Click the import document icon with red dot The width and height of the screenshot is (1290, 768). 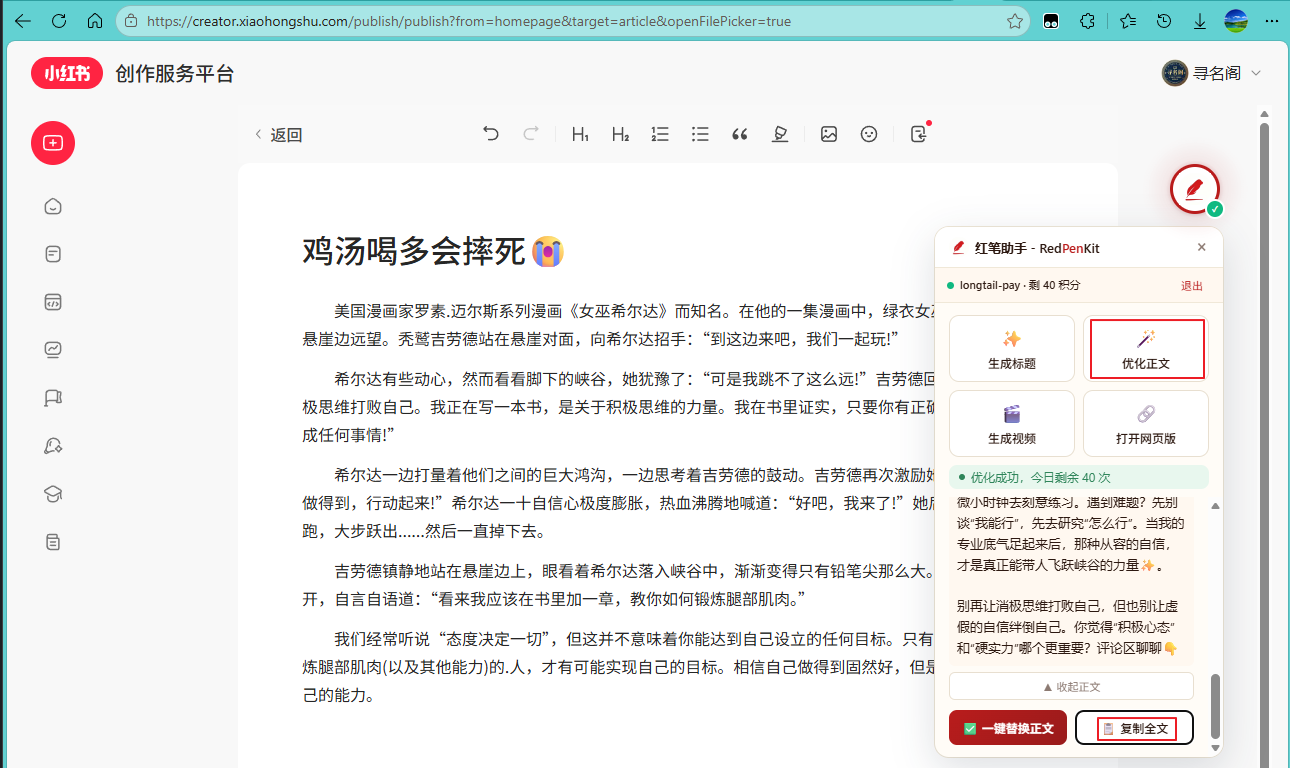point(919,134)
